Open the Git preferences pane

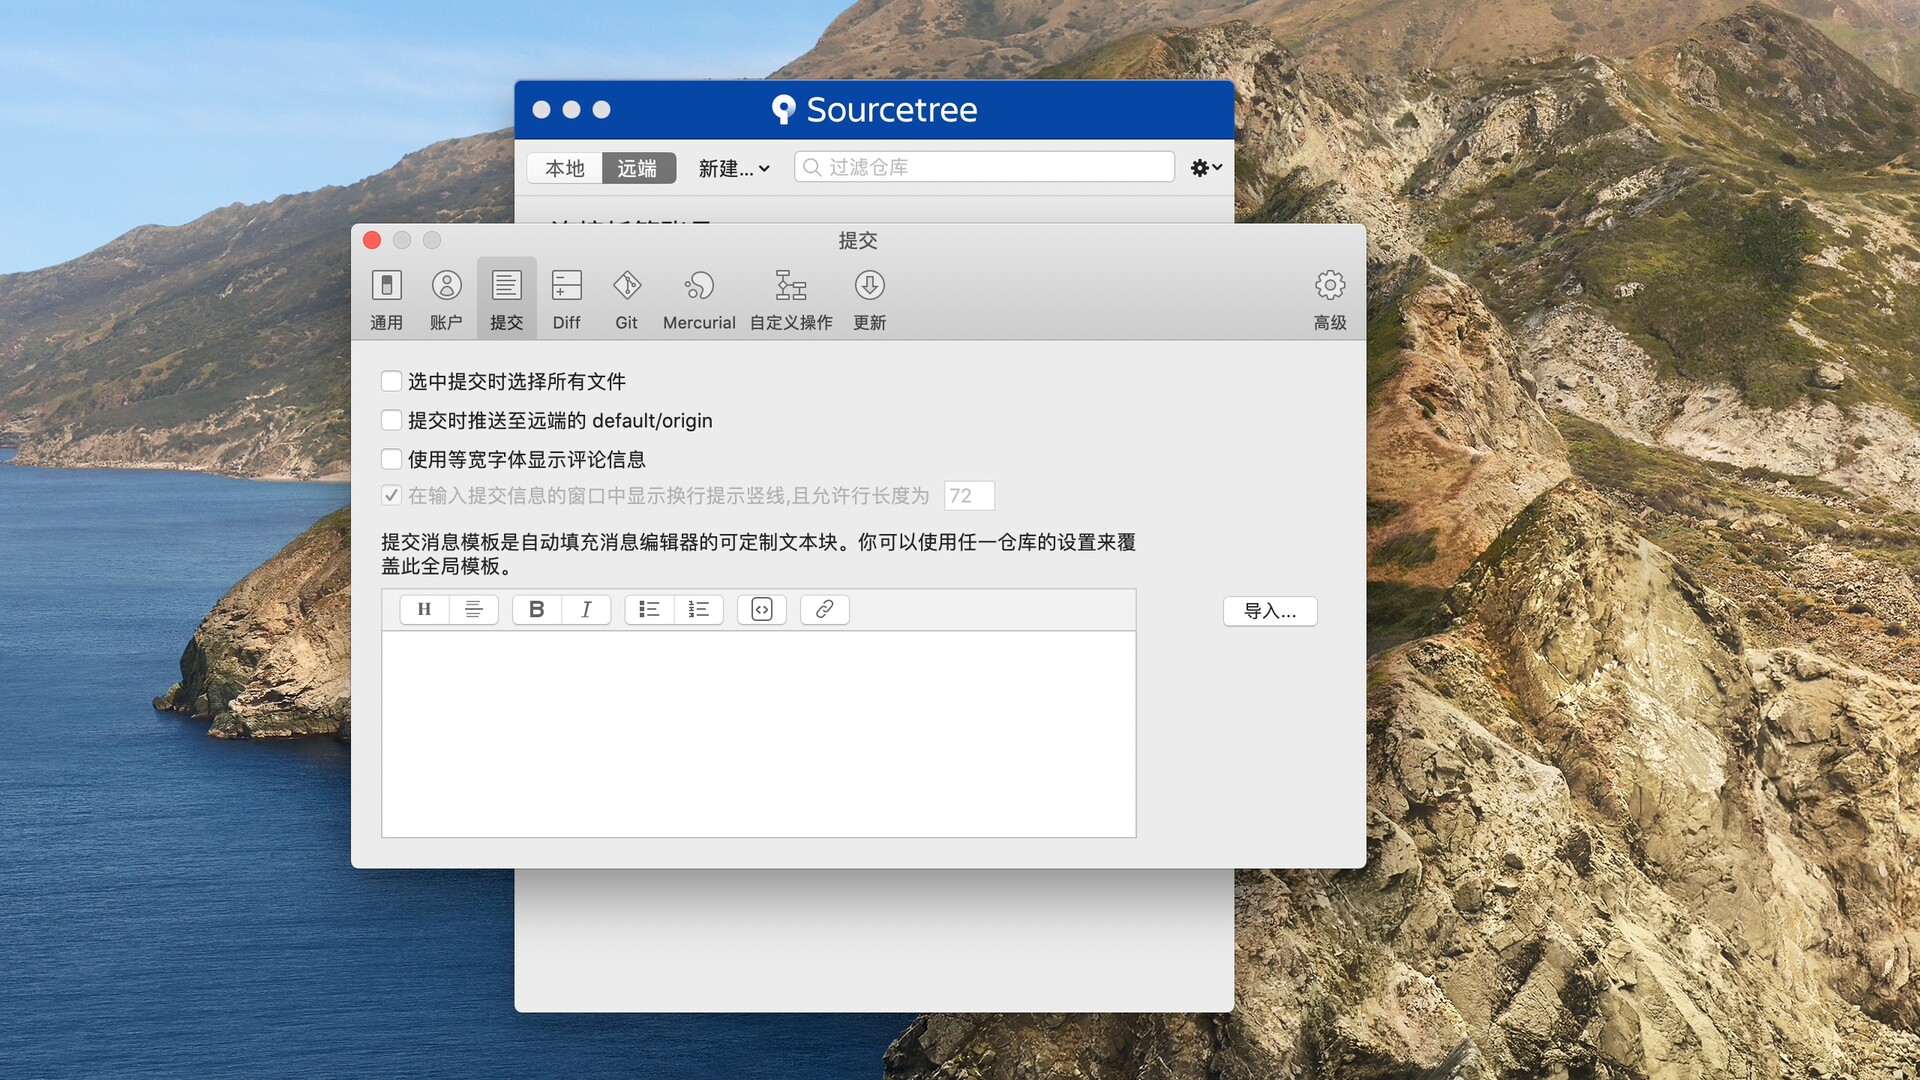[626, 299]
